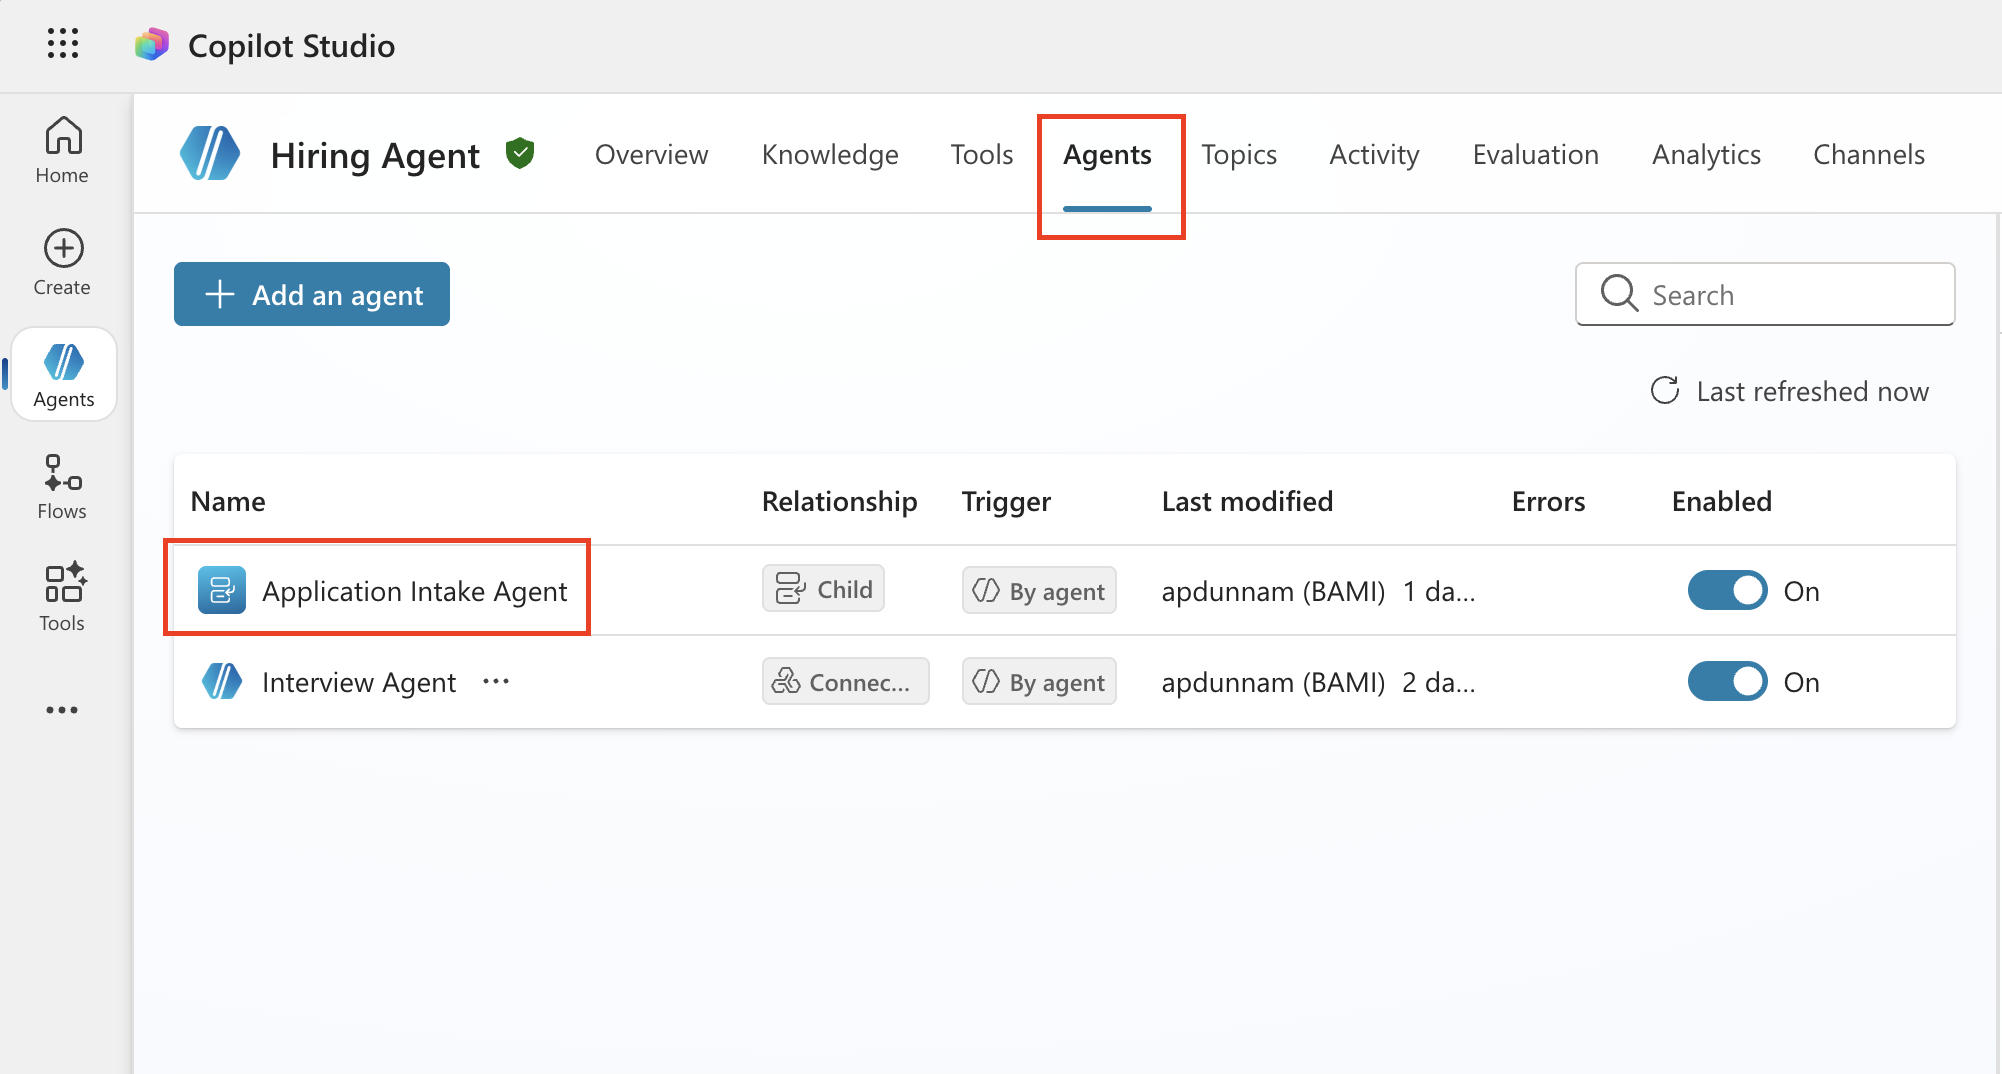
Task: Go to Home in sidebar
Action: [x=62, y=150]
